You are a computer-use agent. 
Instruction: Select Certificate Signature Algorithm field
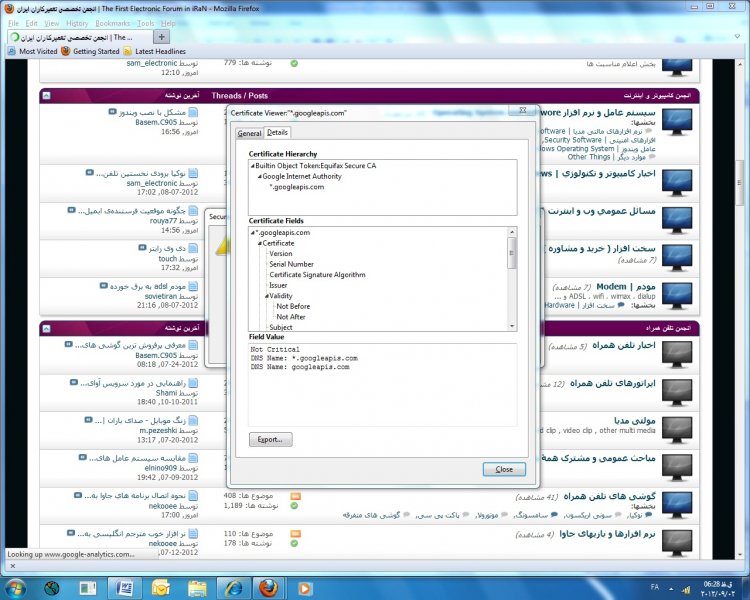pyautogui.click(x=317, y=275)
